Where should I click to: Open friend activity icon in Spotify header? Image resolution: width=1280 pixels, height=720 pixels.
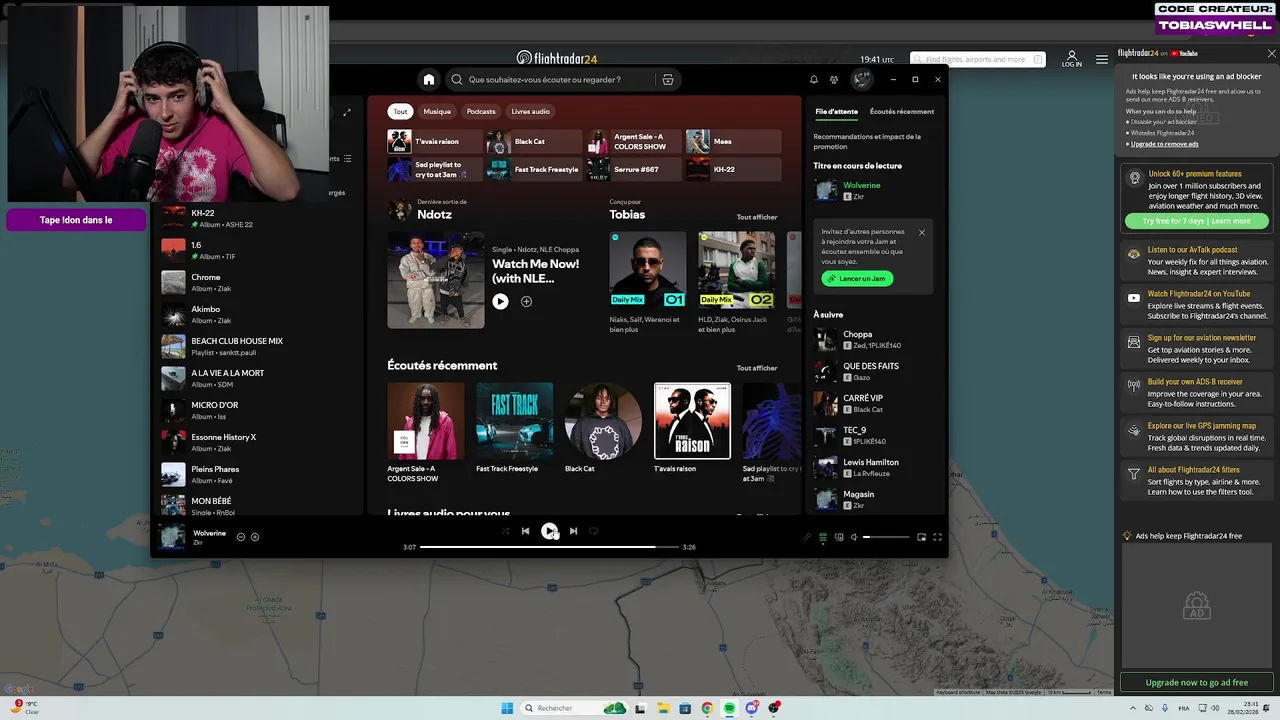pyautogui.click(x=834, y=80)
